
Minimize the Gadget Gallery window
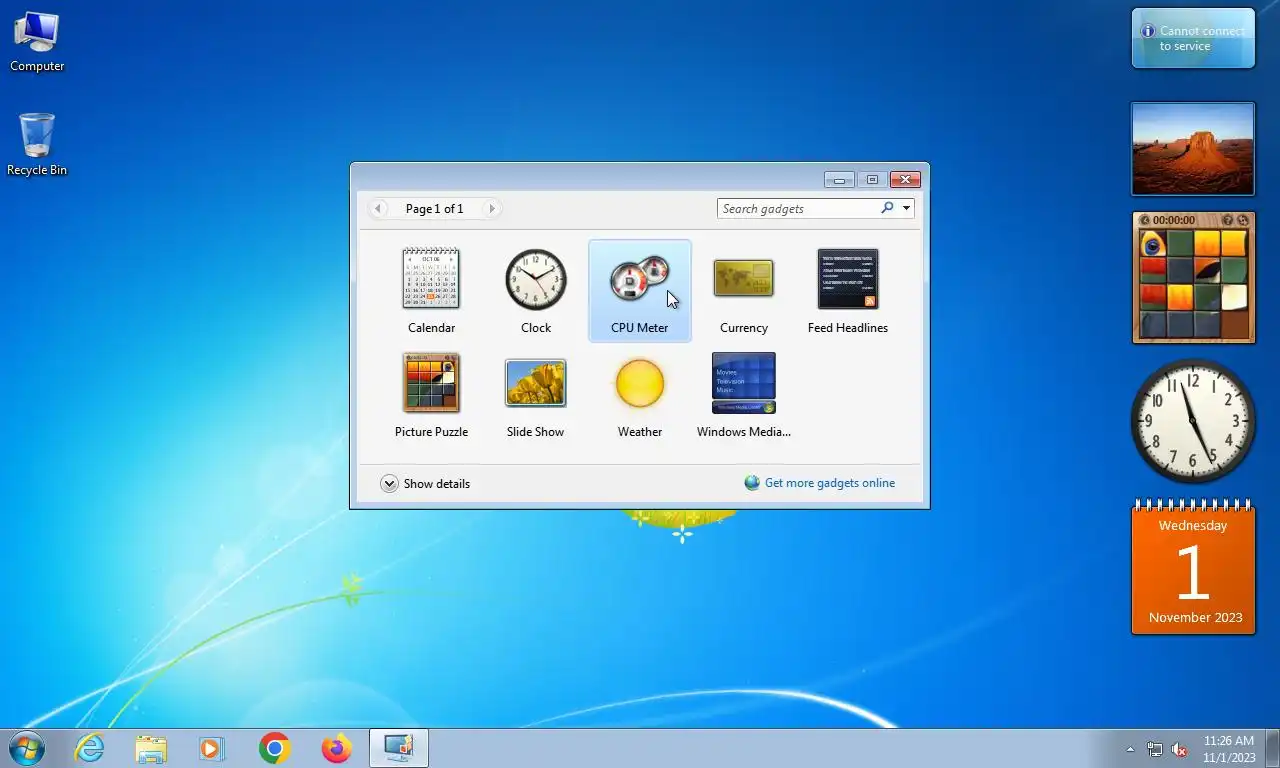tap(840, 180)
